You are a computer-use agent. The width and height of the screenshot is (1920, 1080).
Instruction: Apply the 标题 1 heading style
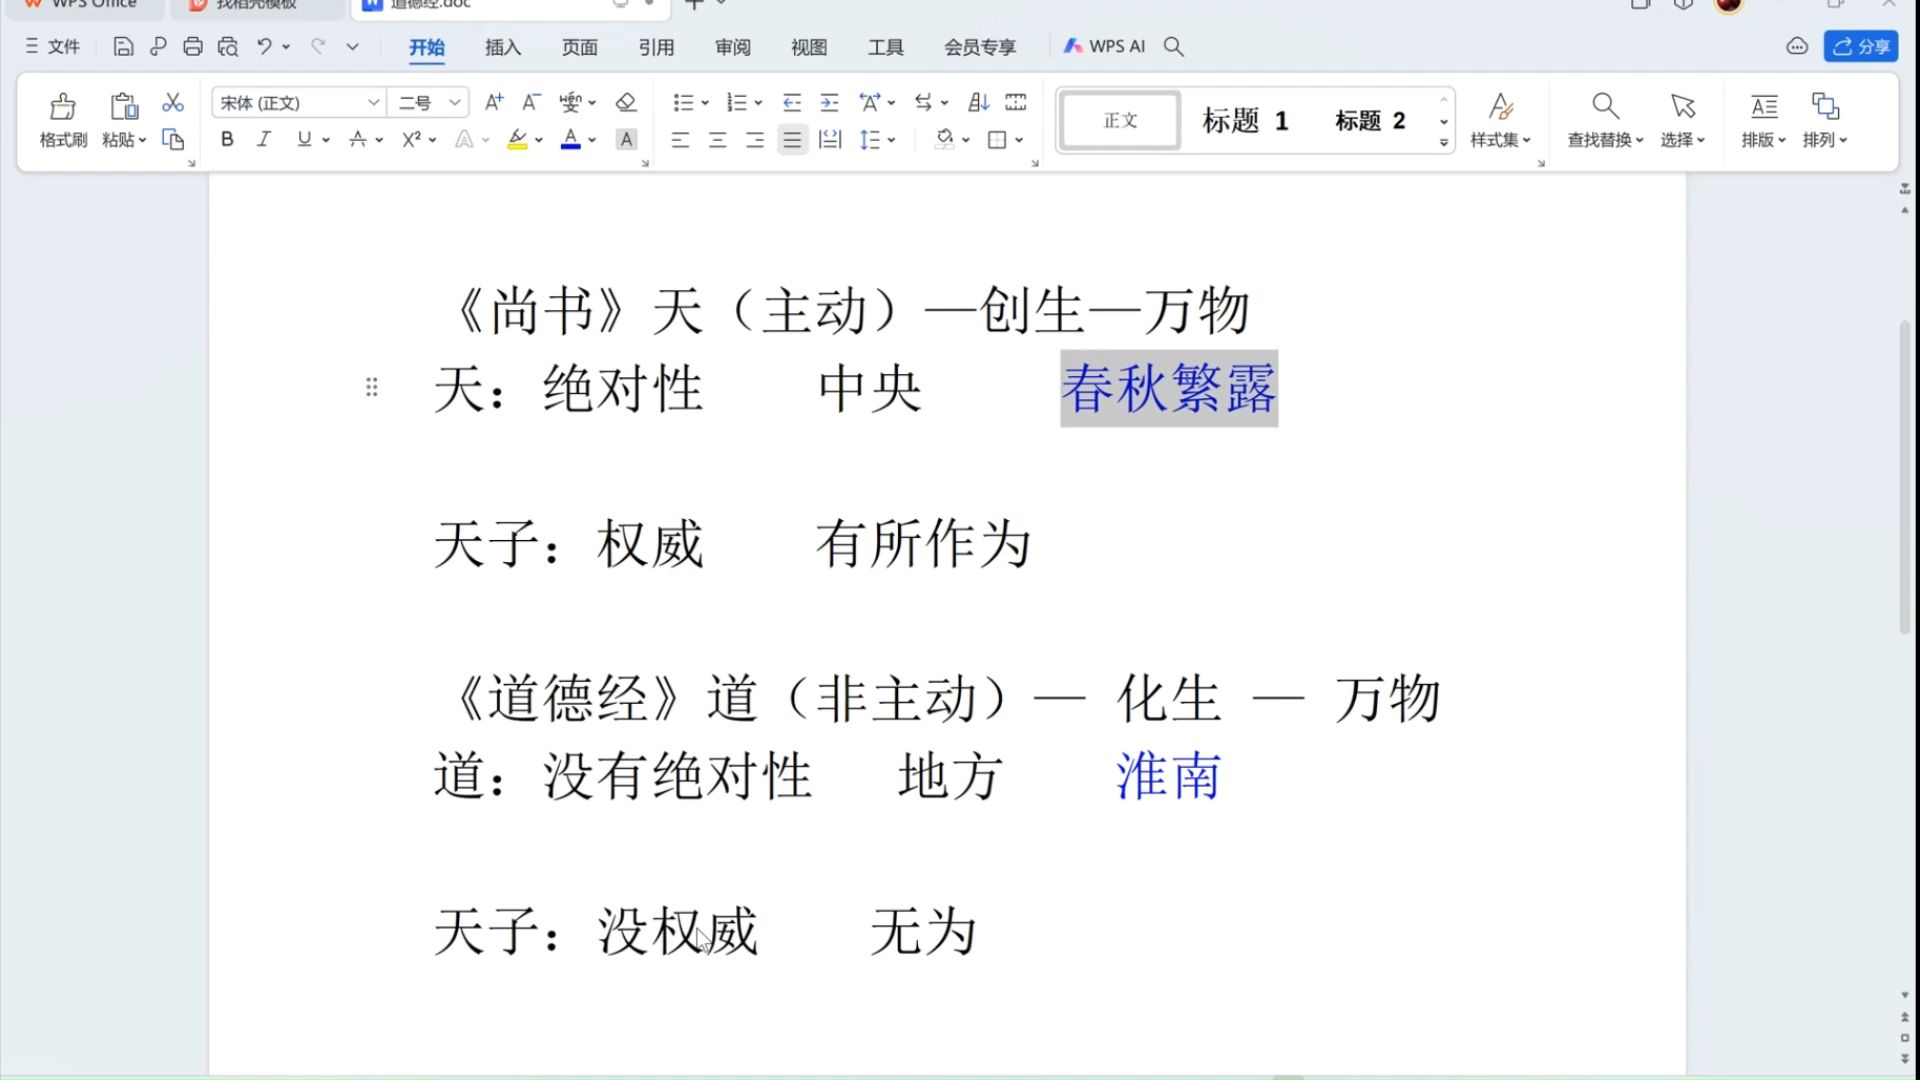tap(1245, 121)
